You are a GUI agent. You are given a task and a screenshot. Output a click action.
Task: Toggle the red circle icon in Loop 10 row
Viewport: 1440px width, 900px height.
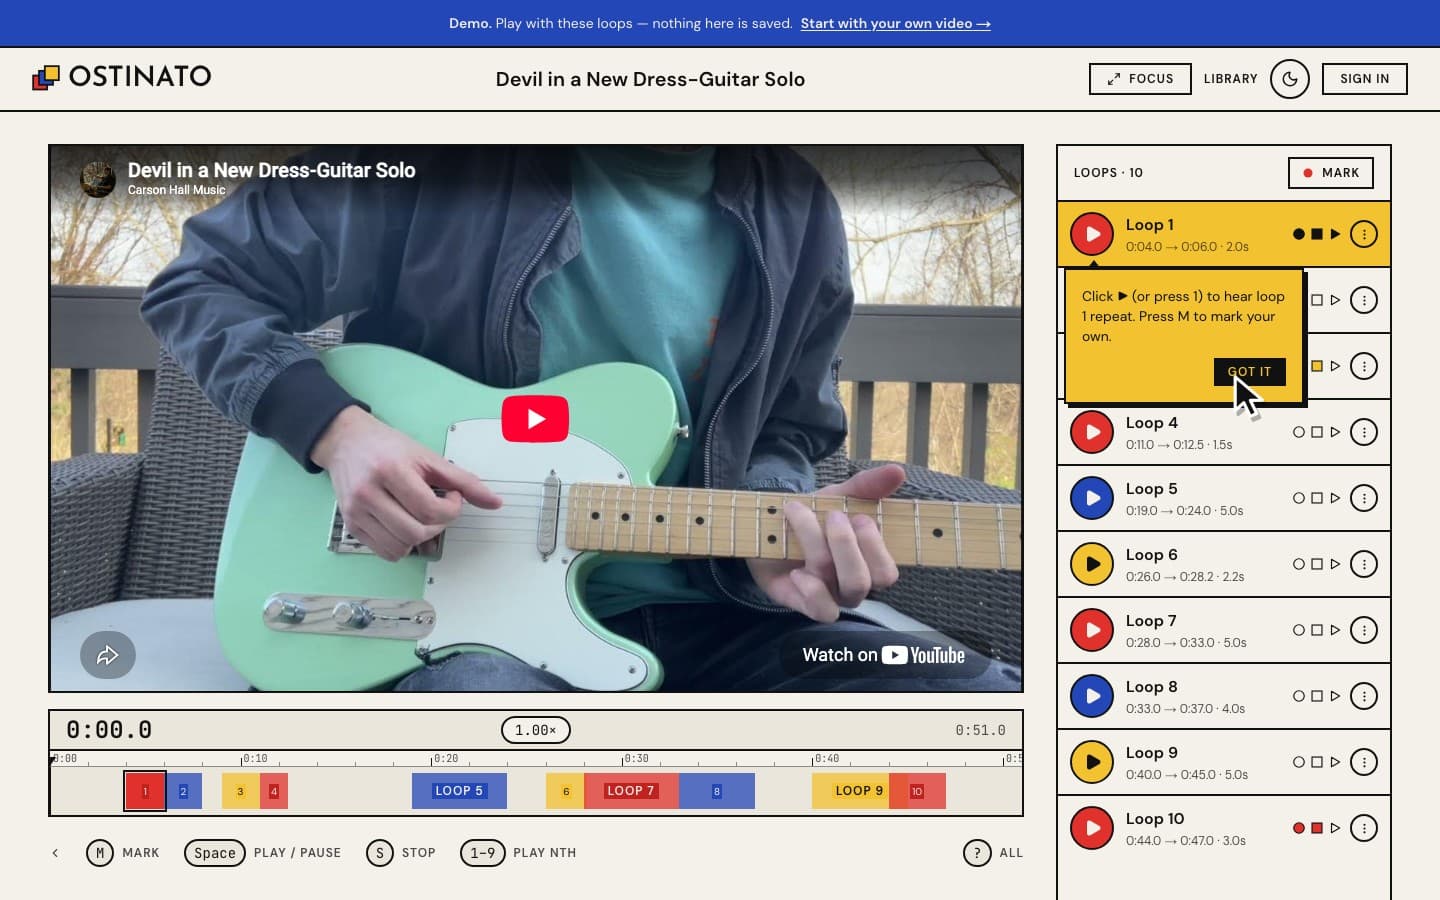pos(1299,828)
